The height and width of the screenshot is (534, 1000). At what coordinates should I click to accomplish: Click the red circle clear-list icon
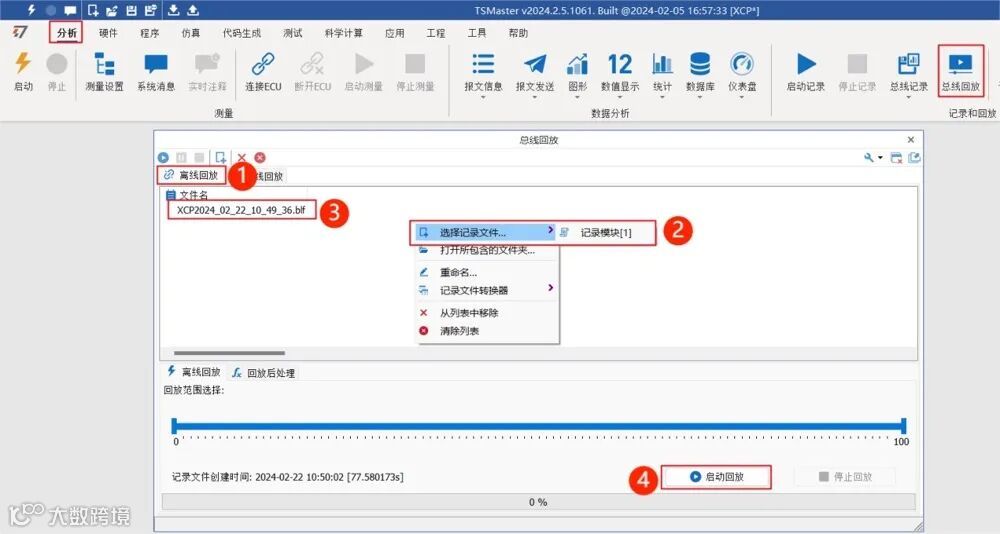[x=260, y=158]
